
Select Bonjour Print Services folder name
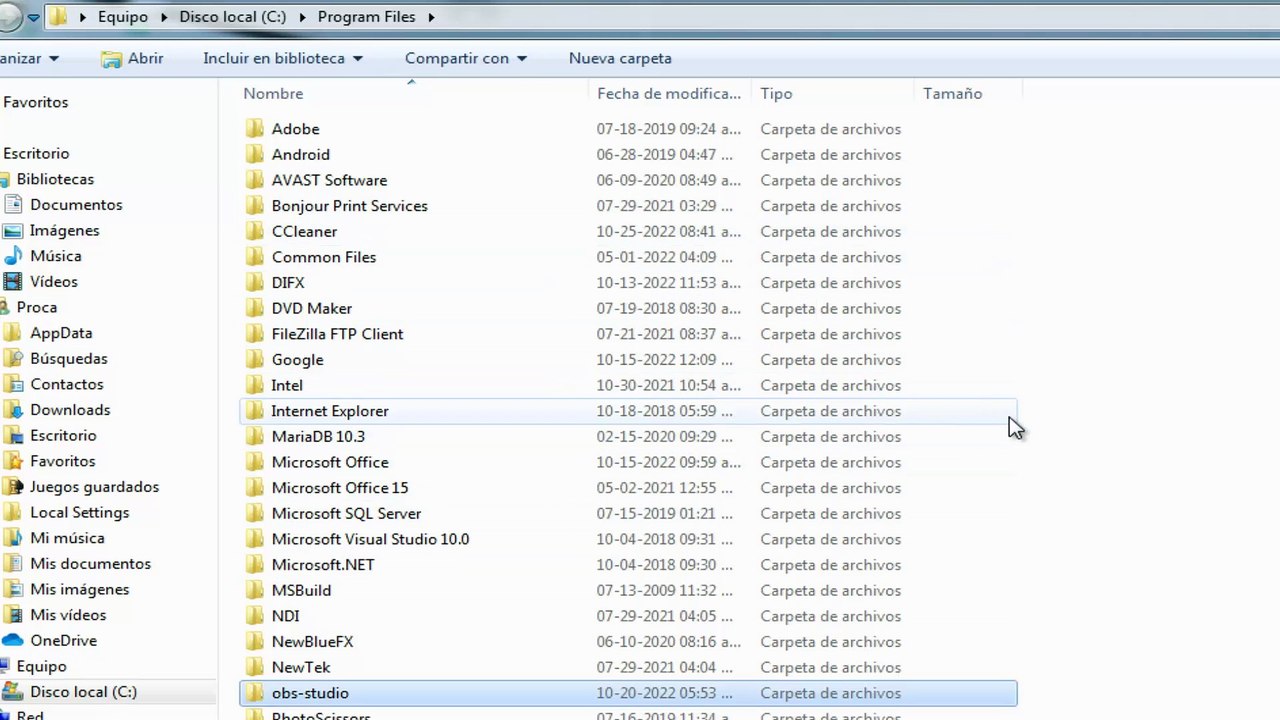(350, 206)
